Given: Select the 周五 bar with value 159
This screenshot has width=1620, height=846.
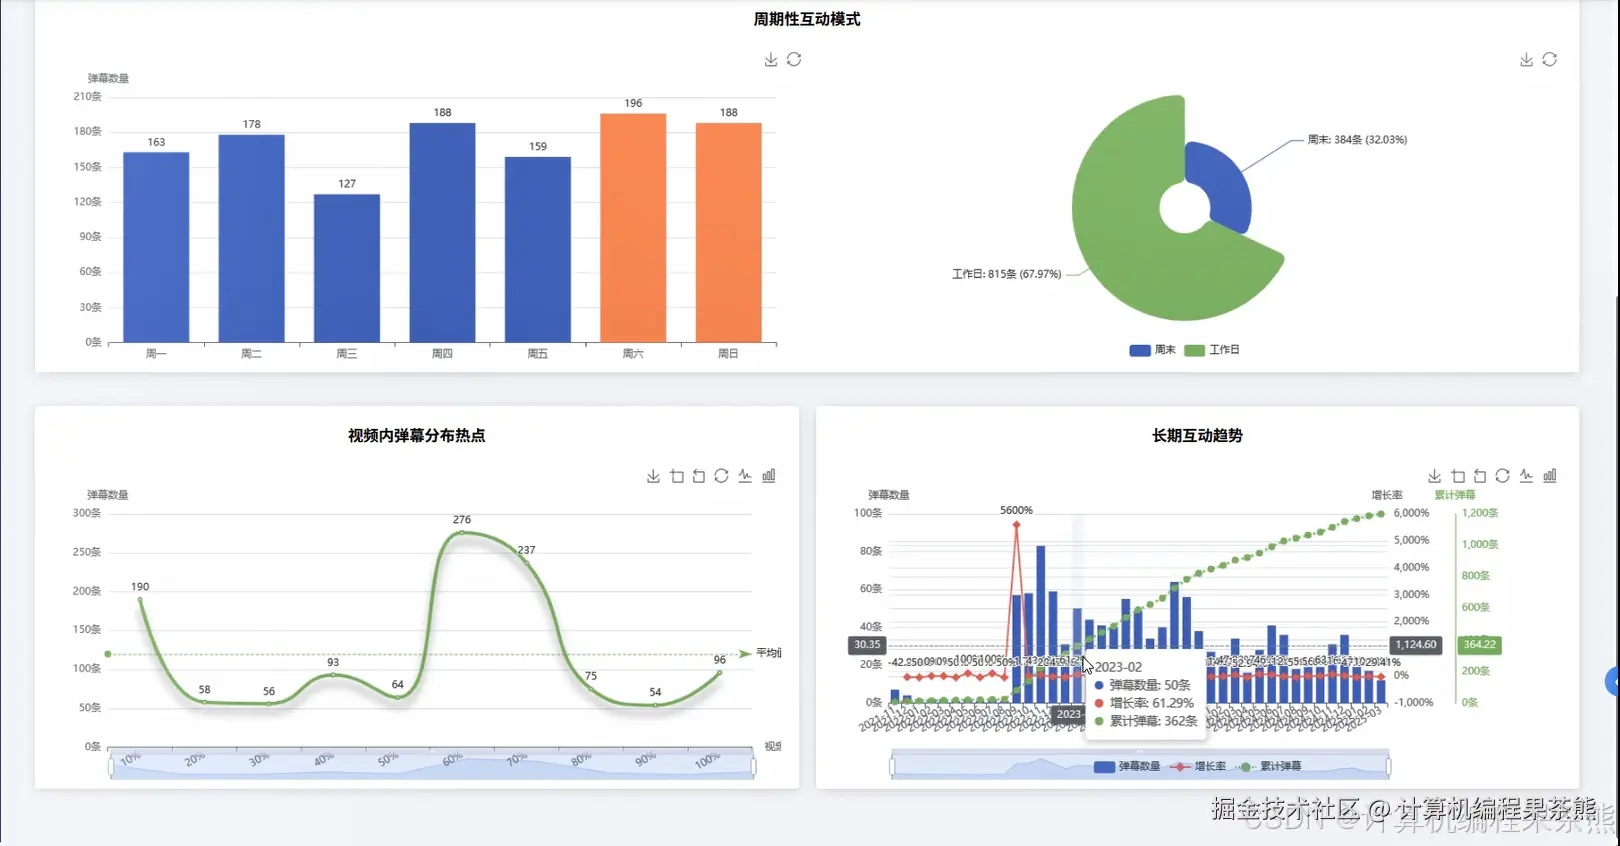Looking at the screenshot, I should click(538, 249).
